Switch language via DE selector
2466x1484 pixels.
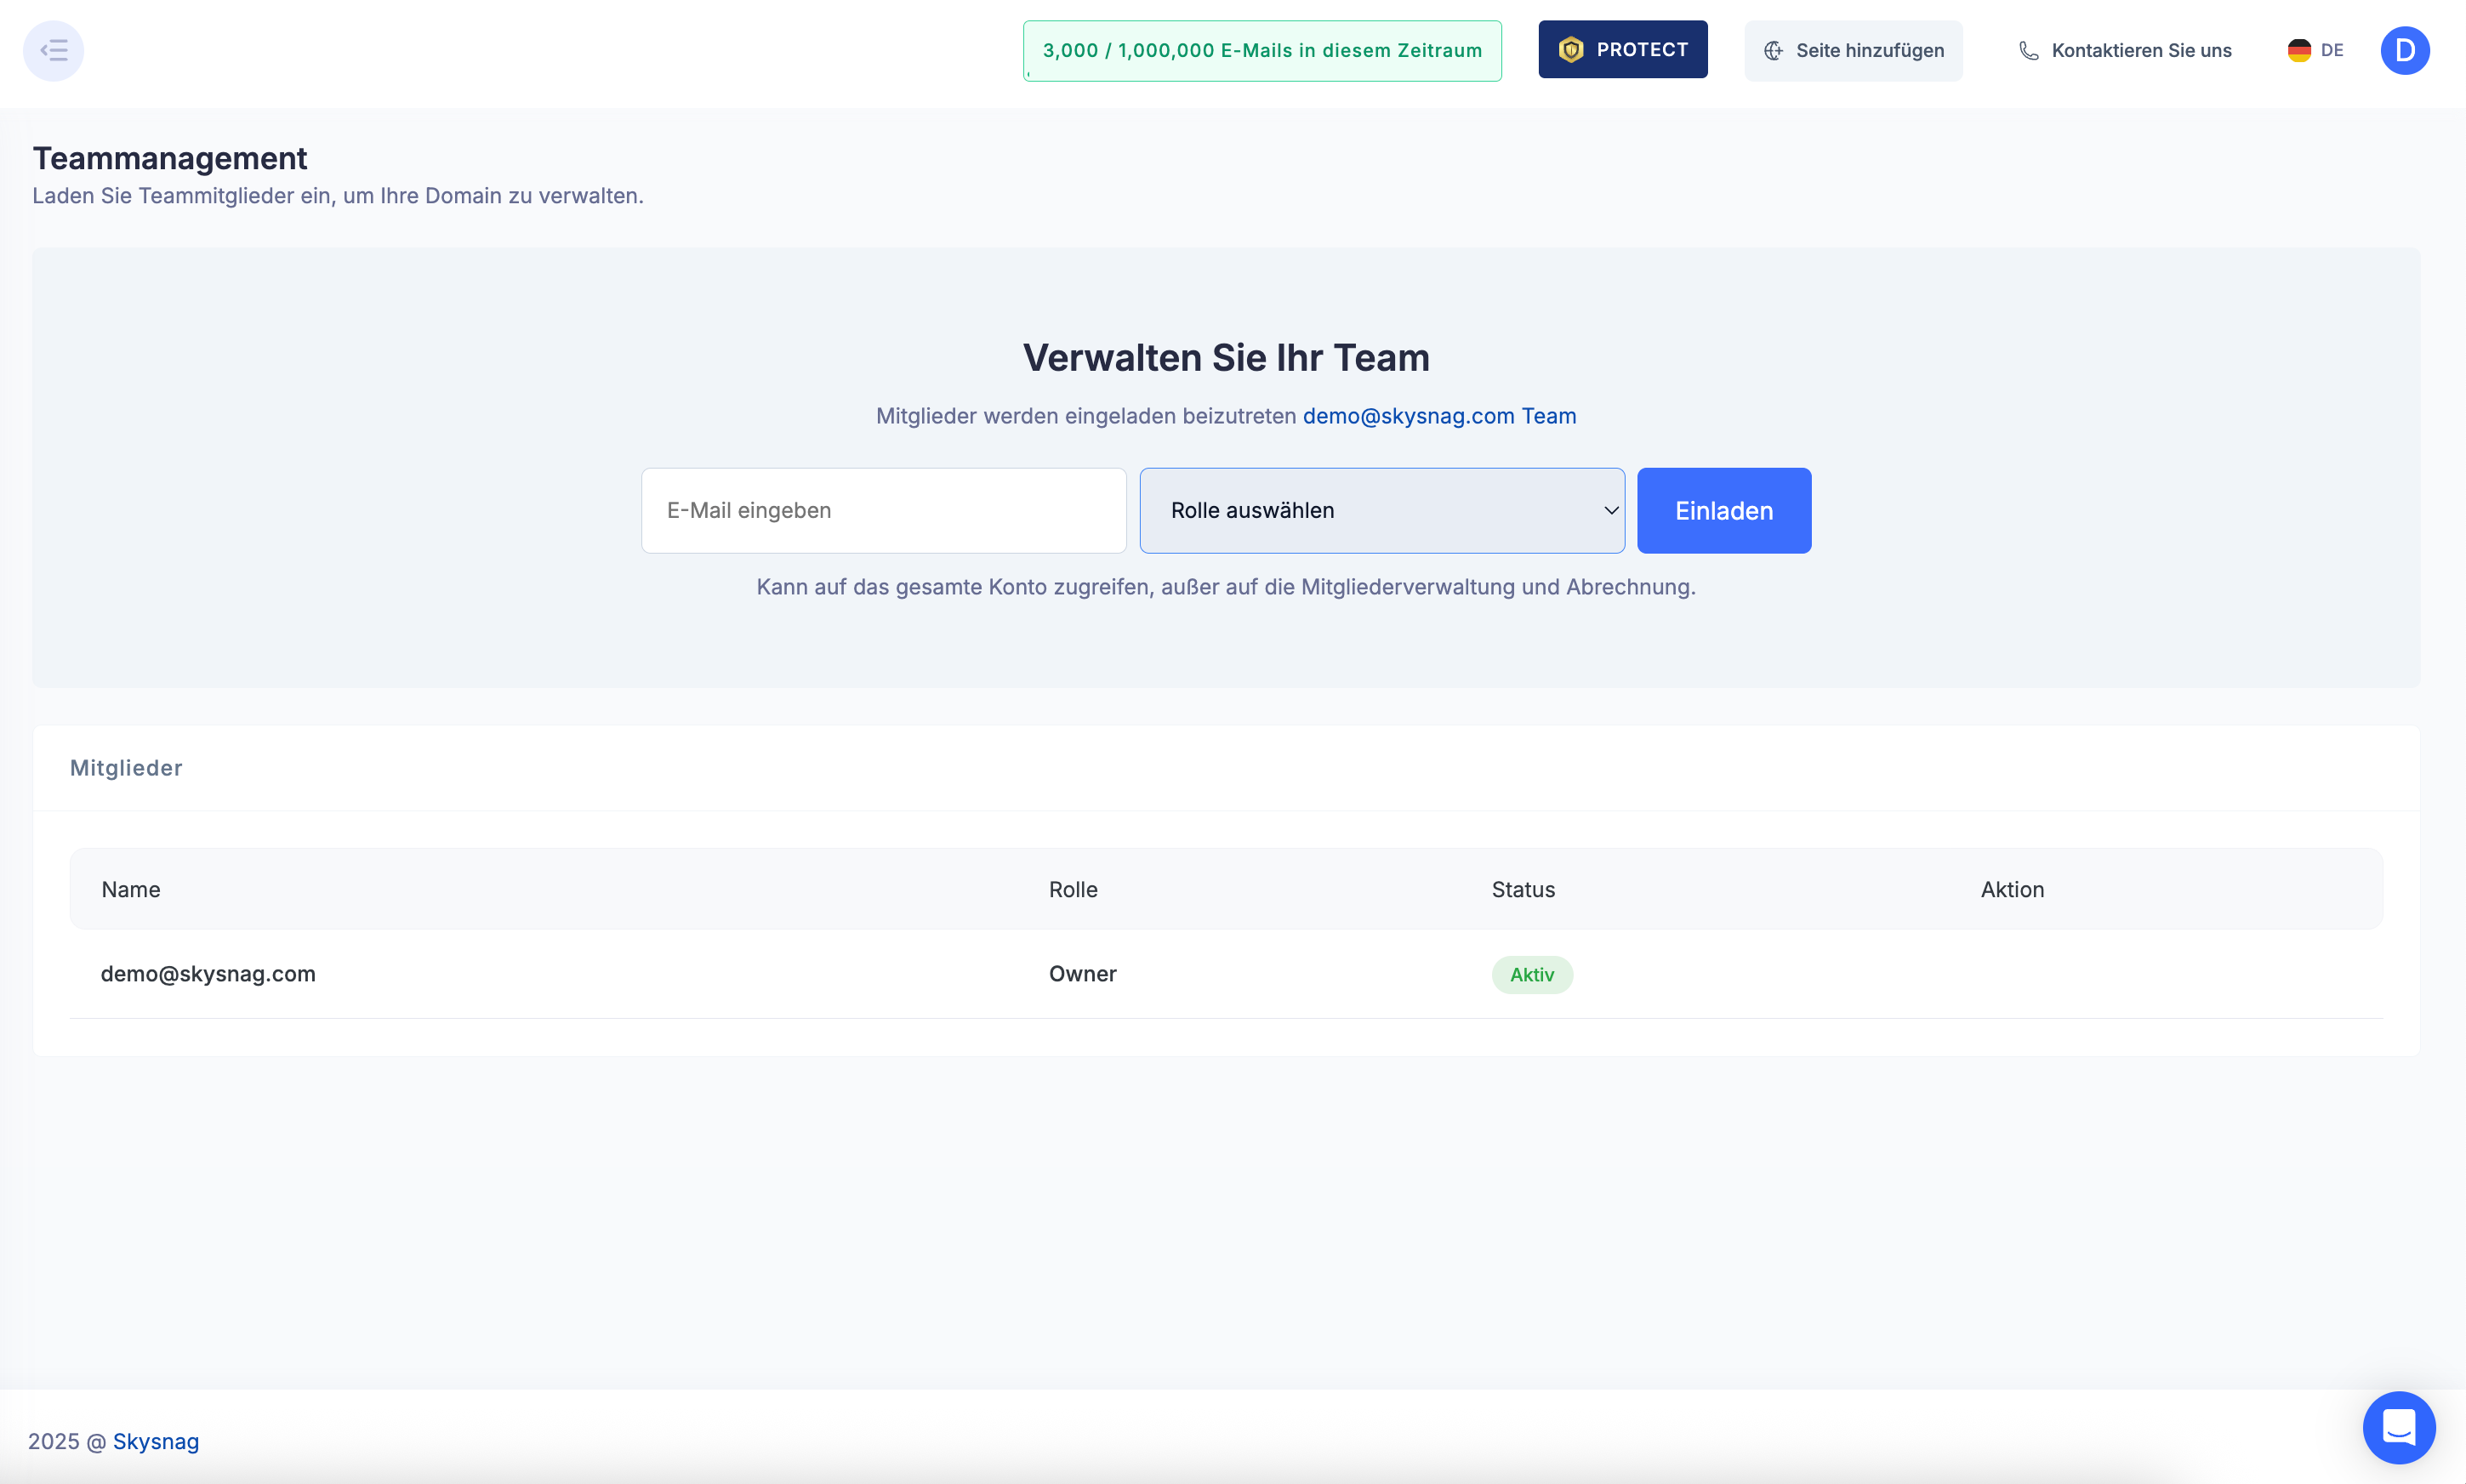(2331, 50)
